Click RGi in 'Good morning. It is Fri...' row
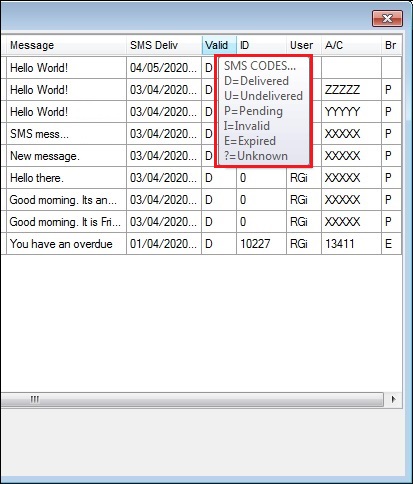The width and height of the screenshot is (413, 484). pyautogui.click(x=304, y=222)
